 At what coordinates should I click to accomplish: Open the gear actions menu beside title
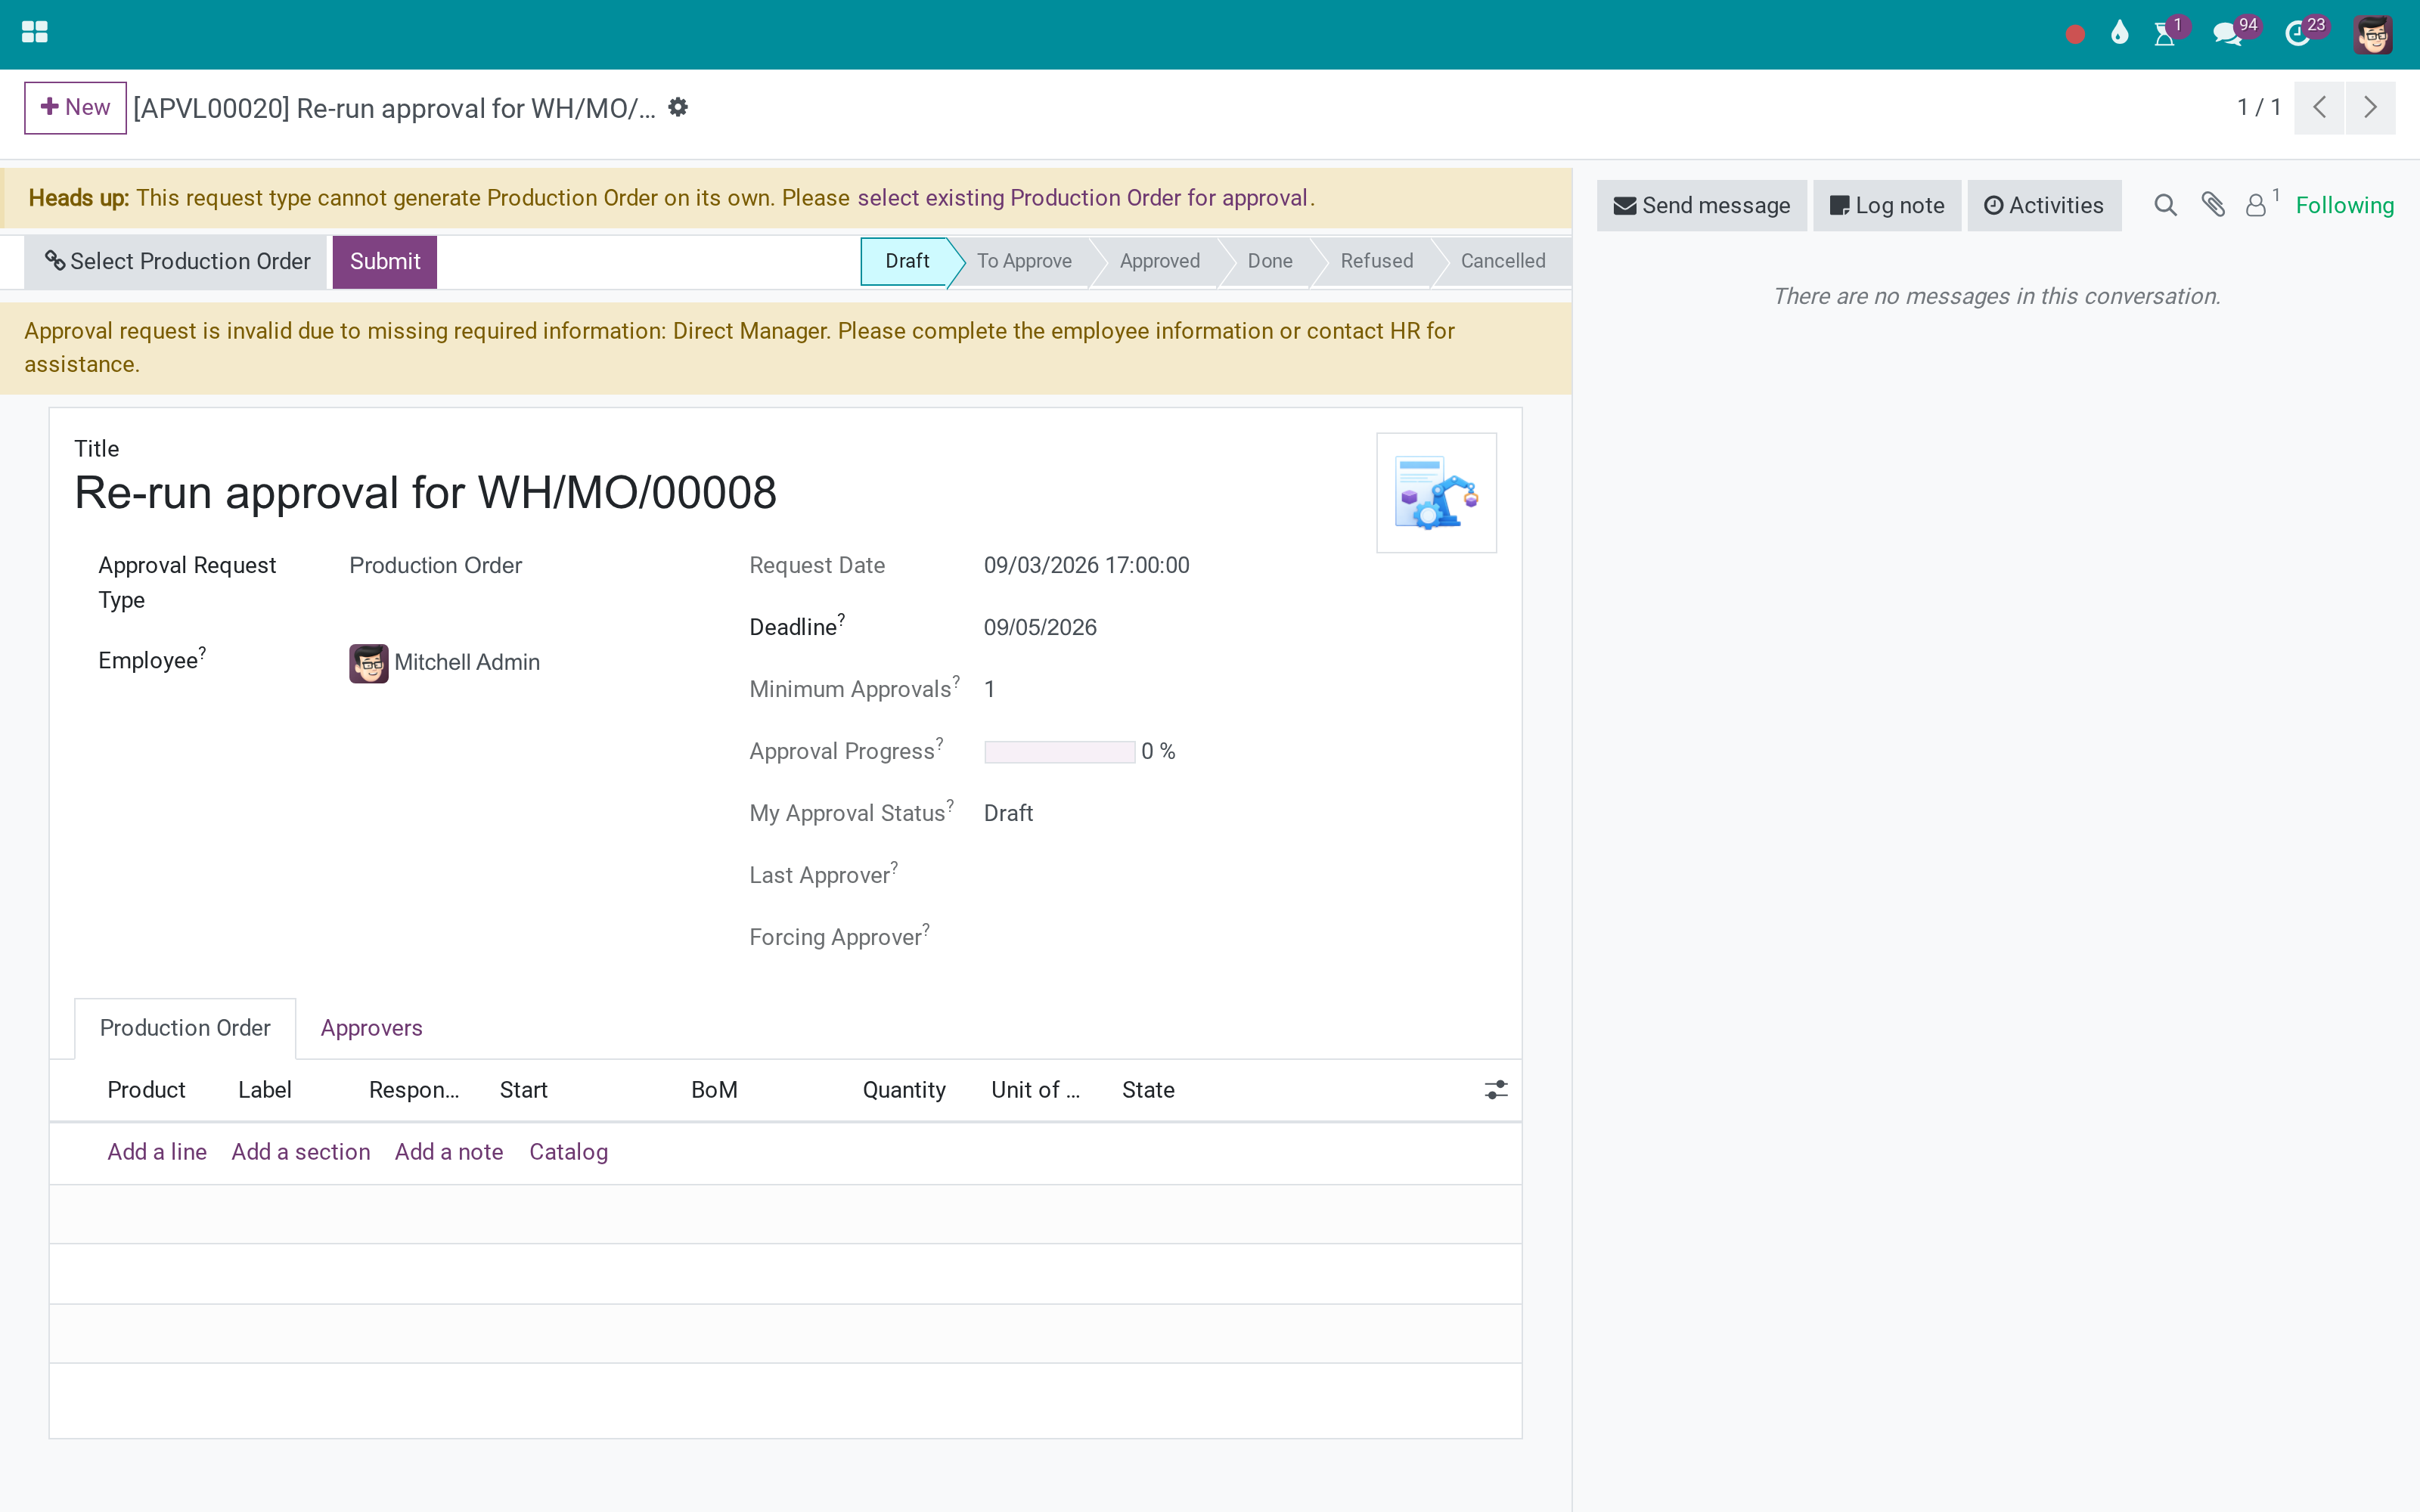point(678,107)
